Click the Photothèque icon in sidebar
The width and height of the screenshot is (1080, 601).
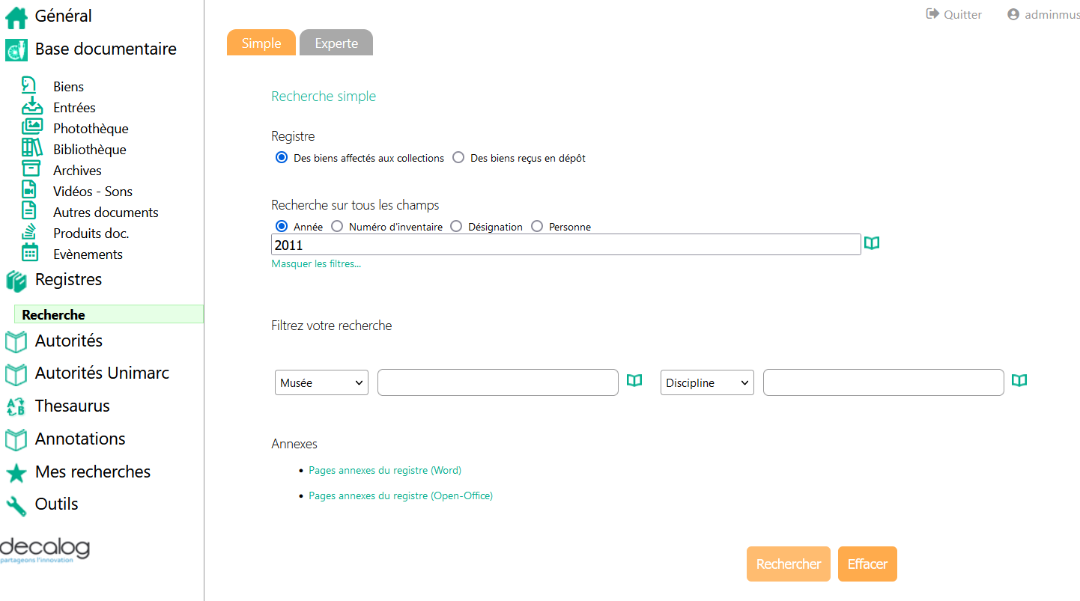tap(32, 128)
